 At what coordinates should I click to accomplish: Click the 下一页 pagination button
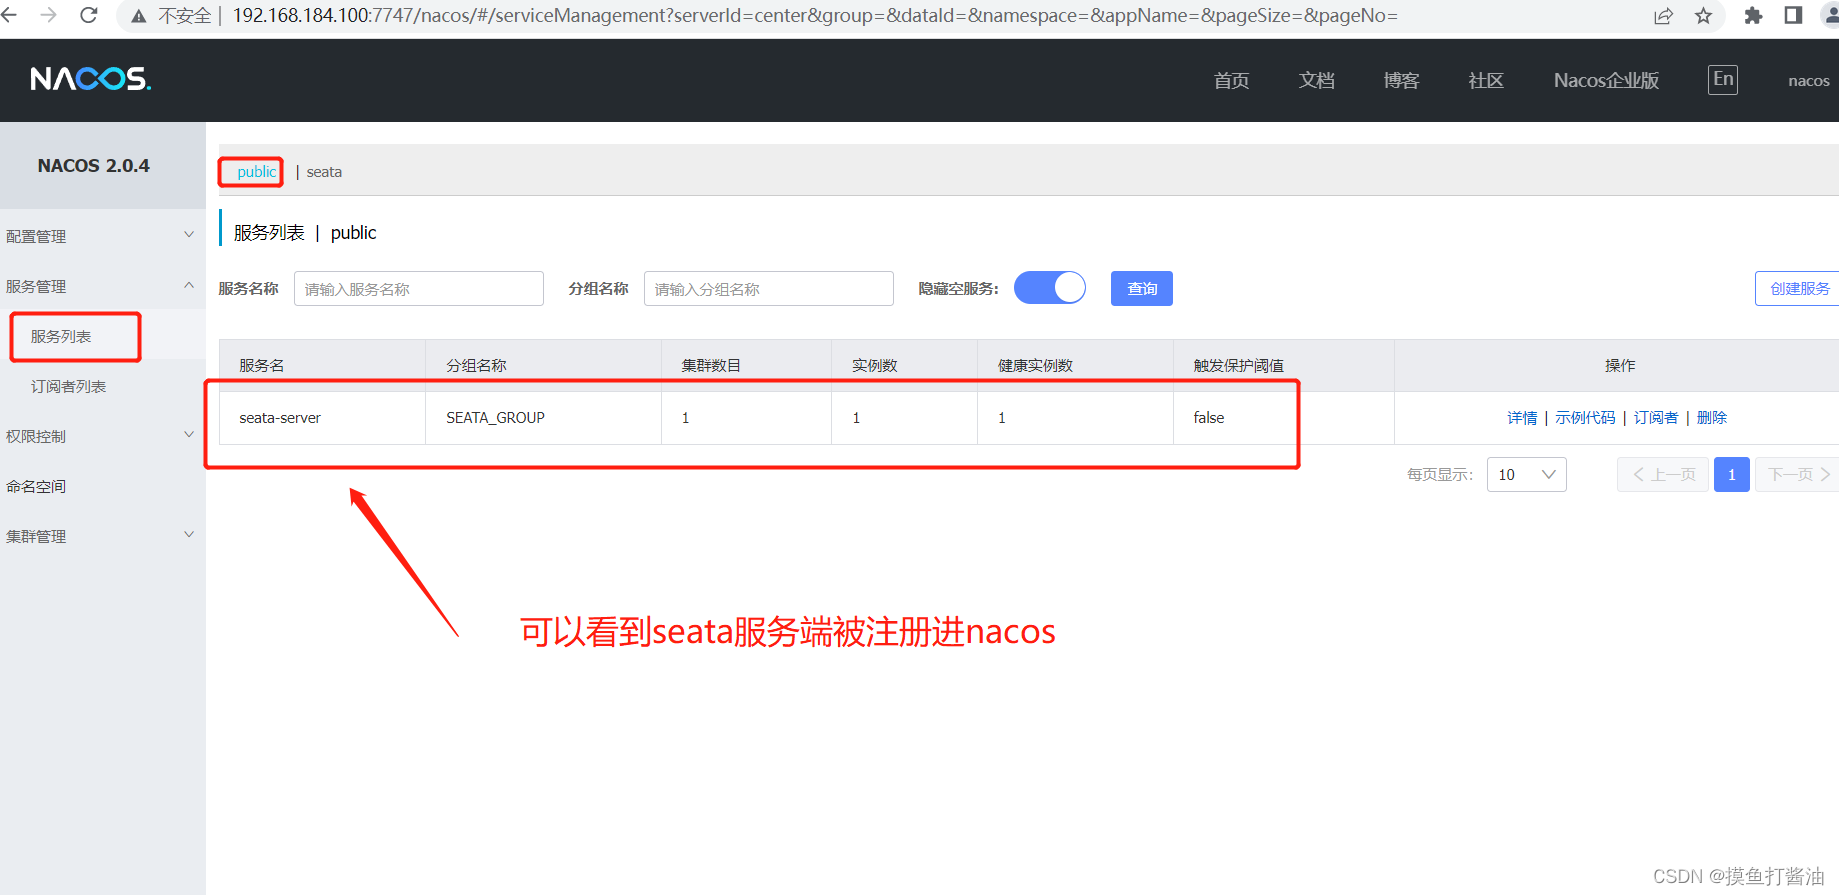coord(1798,474)
